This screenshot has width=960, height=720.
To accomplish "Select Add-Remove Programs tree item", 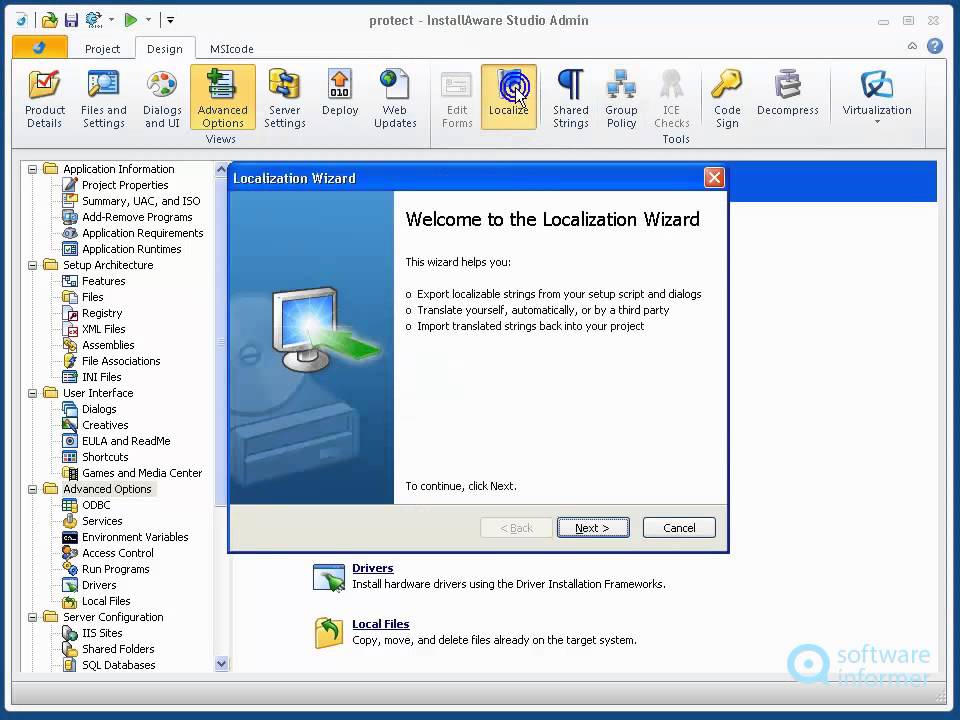I will tap(137, 217).
